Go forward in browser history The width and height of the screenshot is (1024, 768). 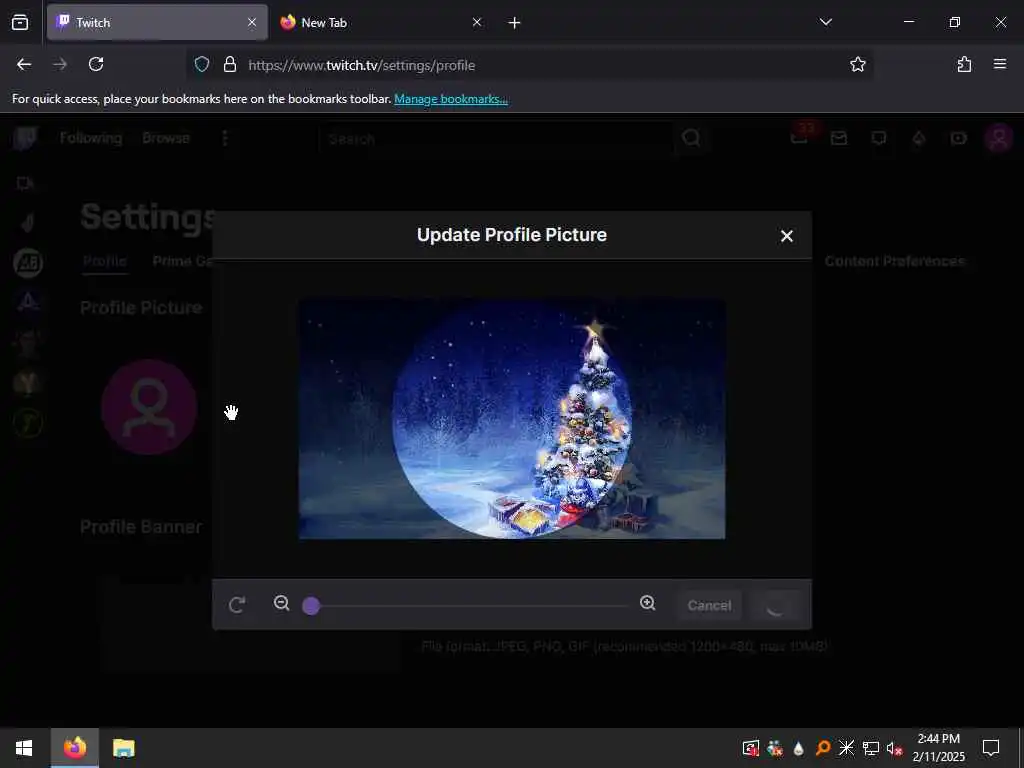[x=59, y=64]
